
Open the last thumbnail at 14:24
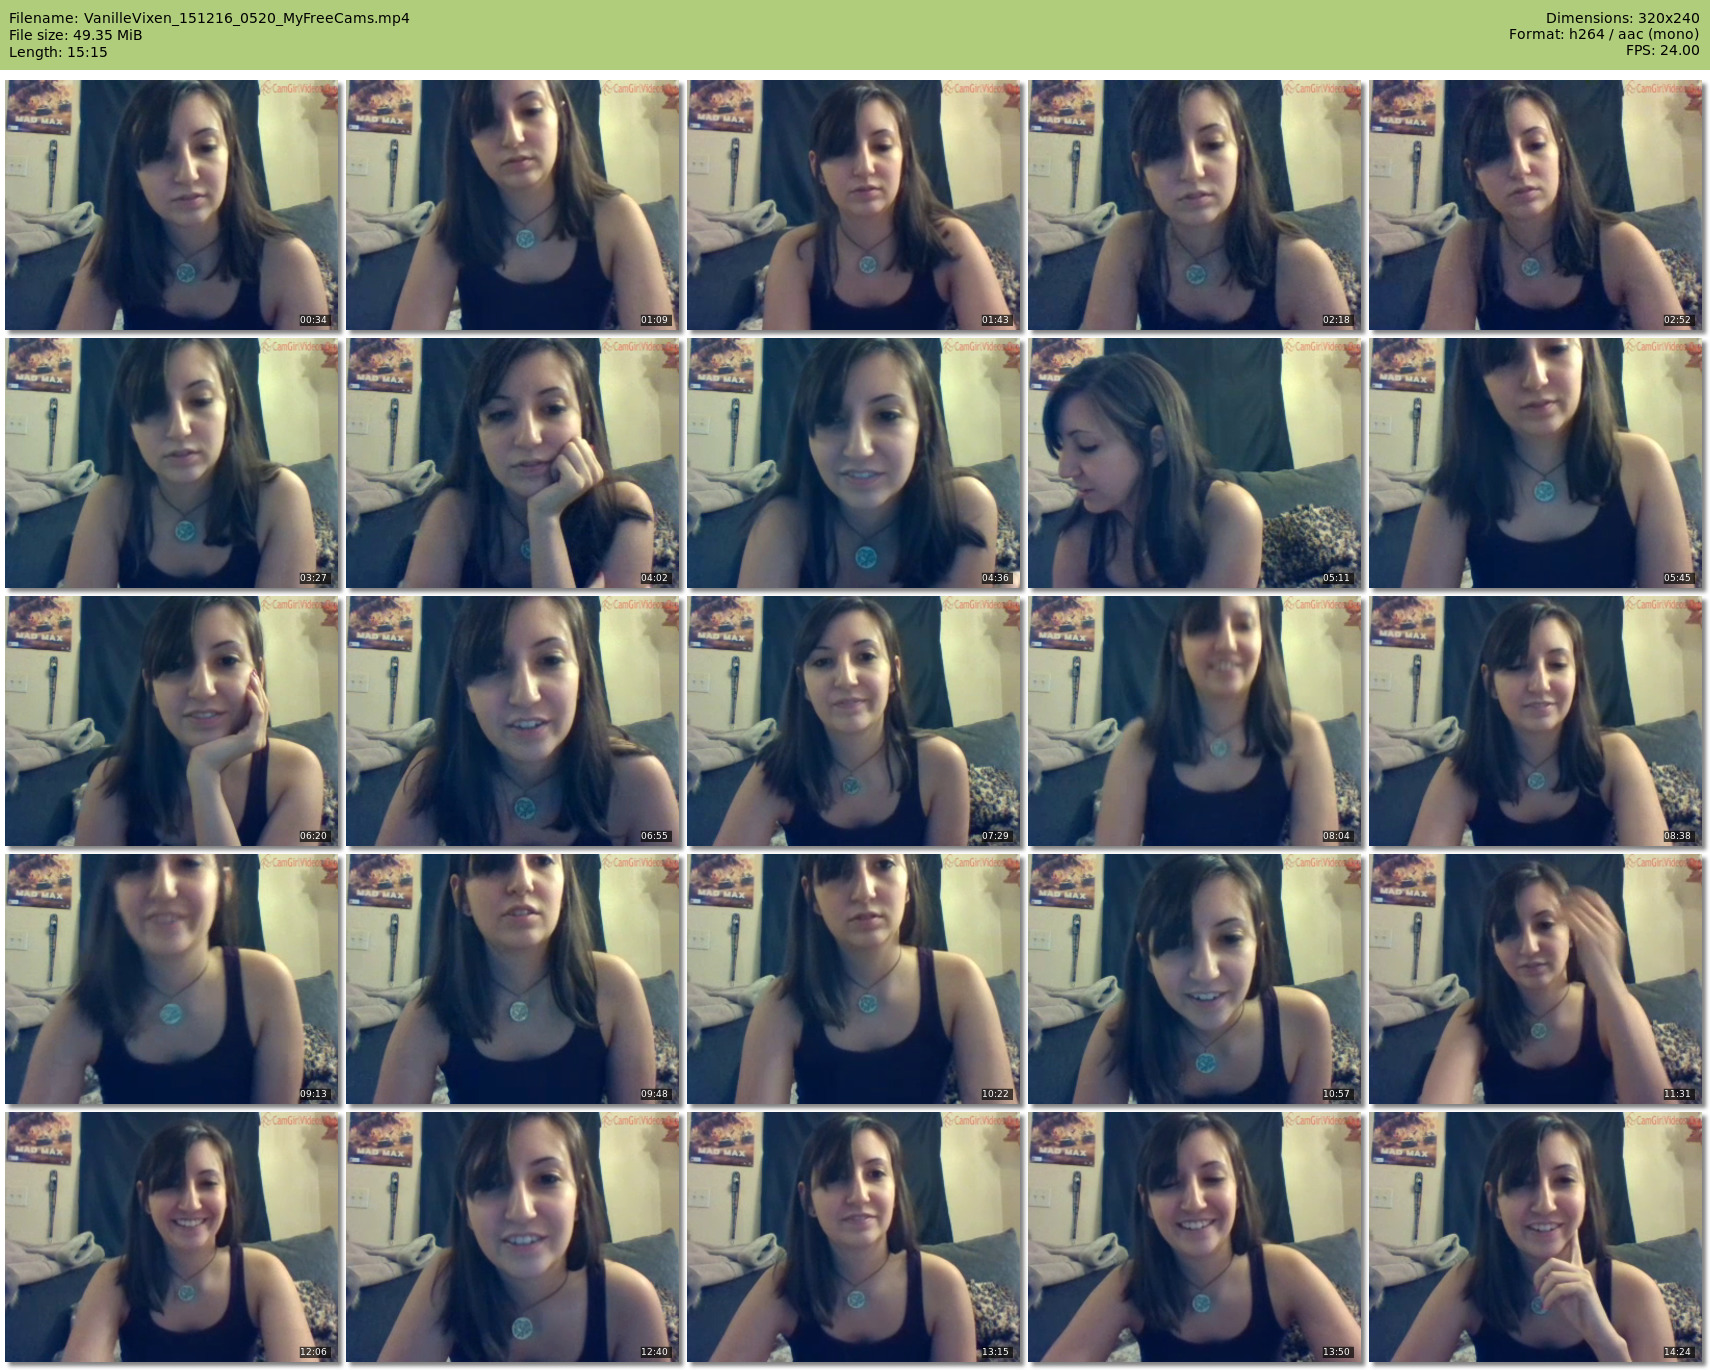click(1536, 1237)
